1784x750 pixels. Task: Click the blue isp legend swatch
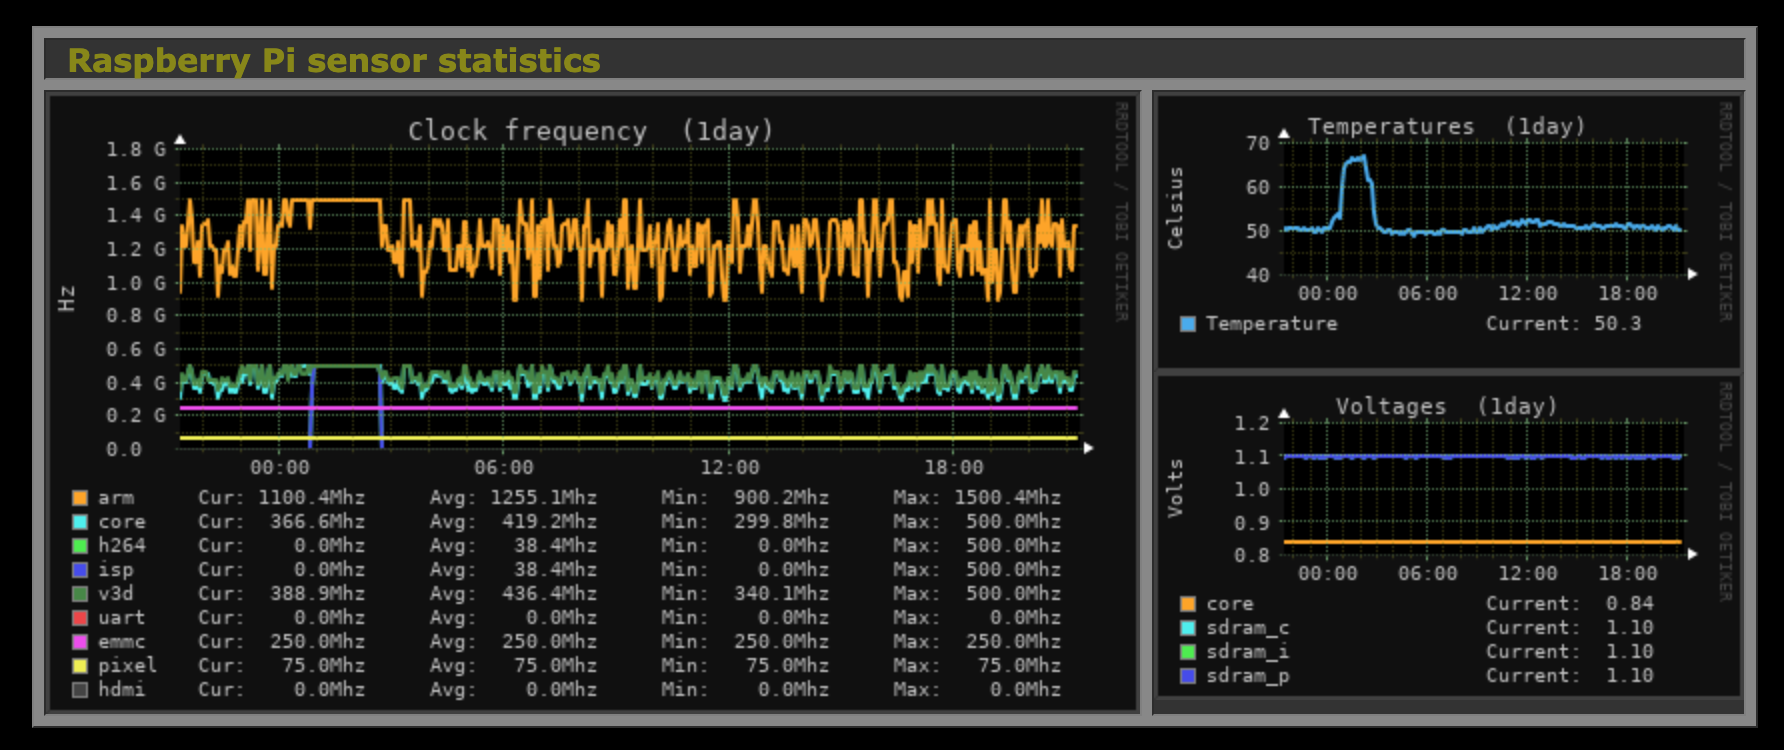coord(80,570)
